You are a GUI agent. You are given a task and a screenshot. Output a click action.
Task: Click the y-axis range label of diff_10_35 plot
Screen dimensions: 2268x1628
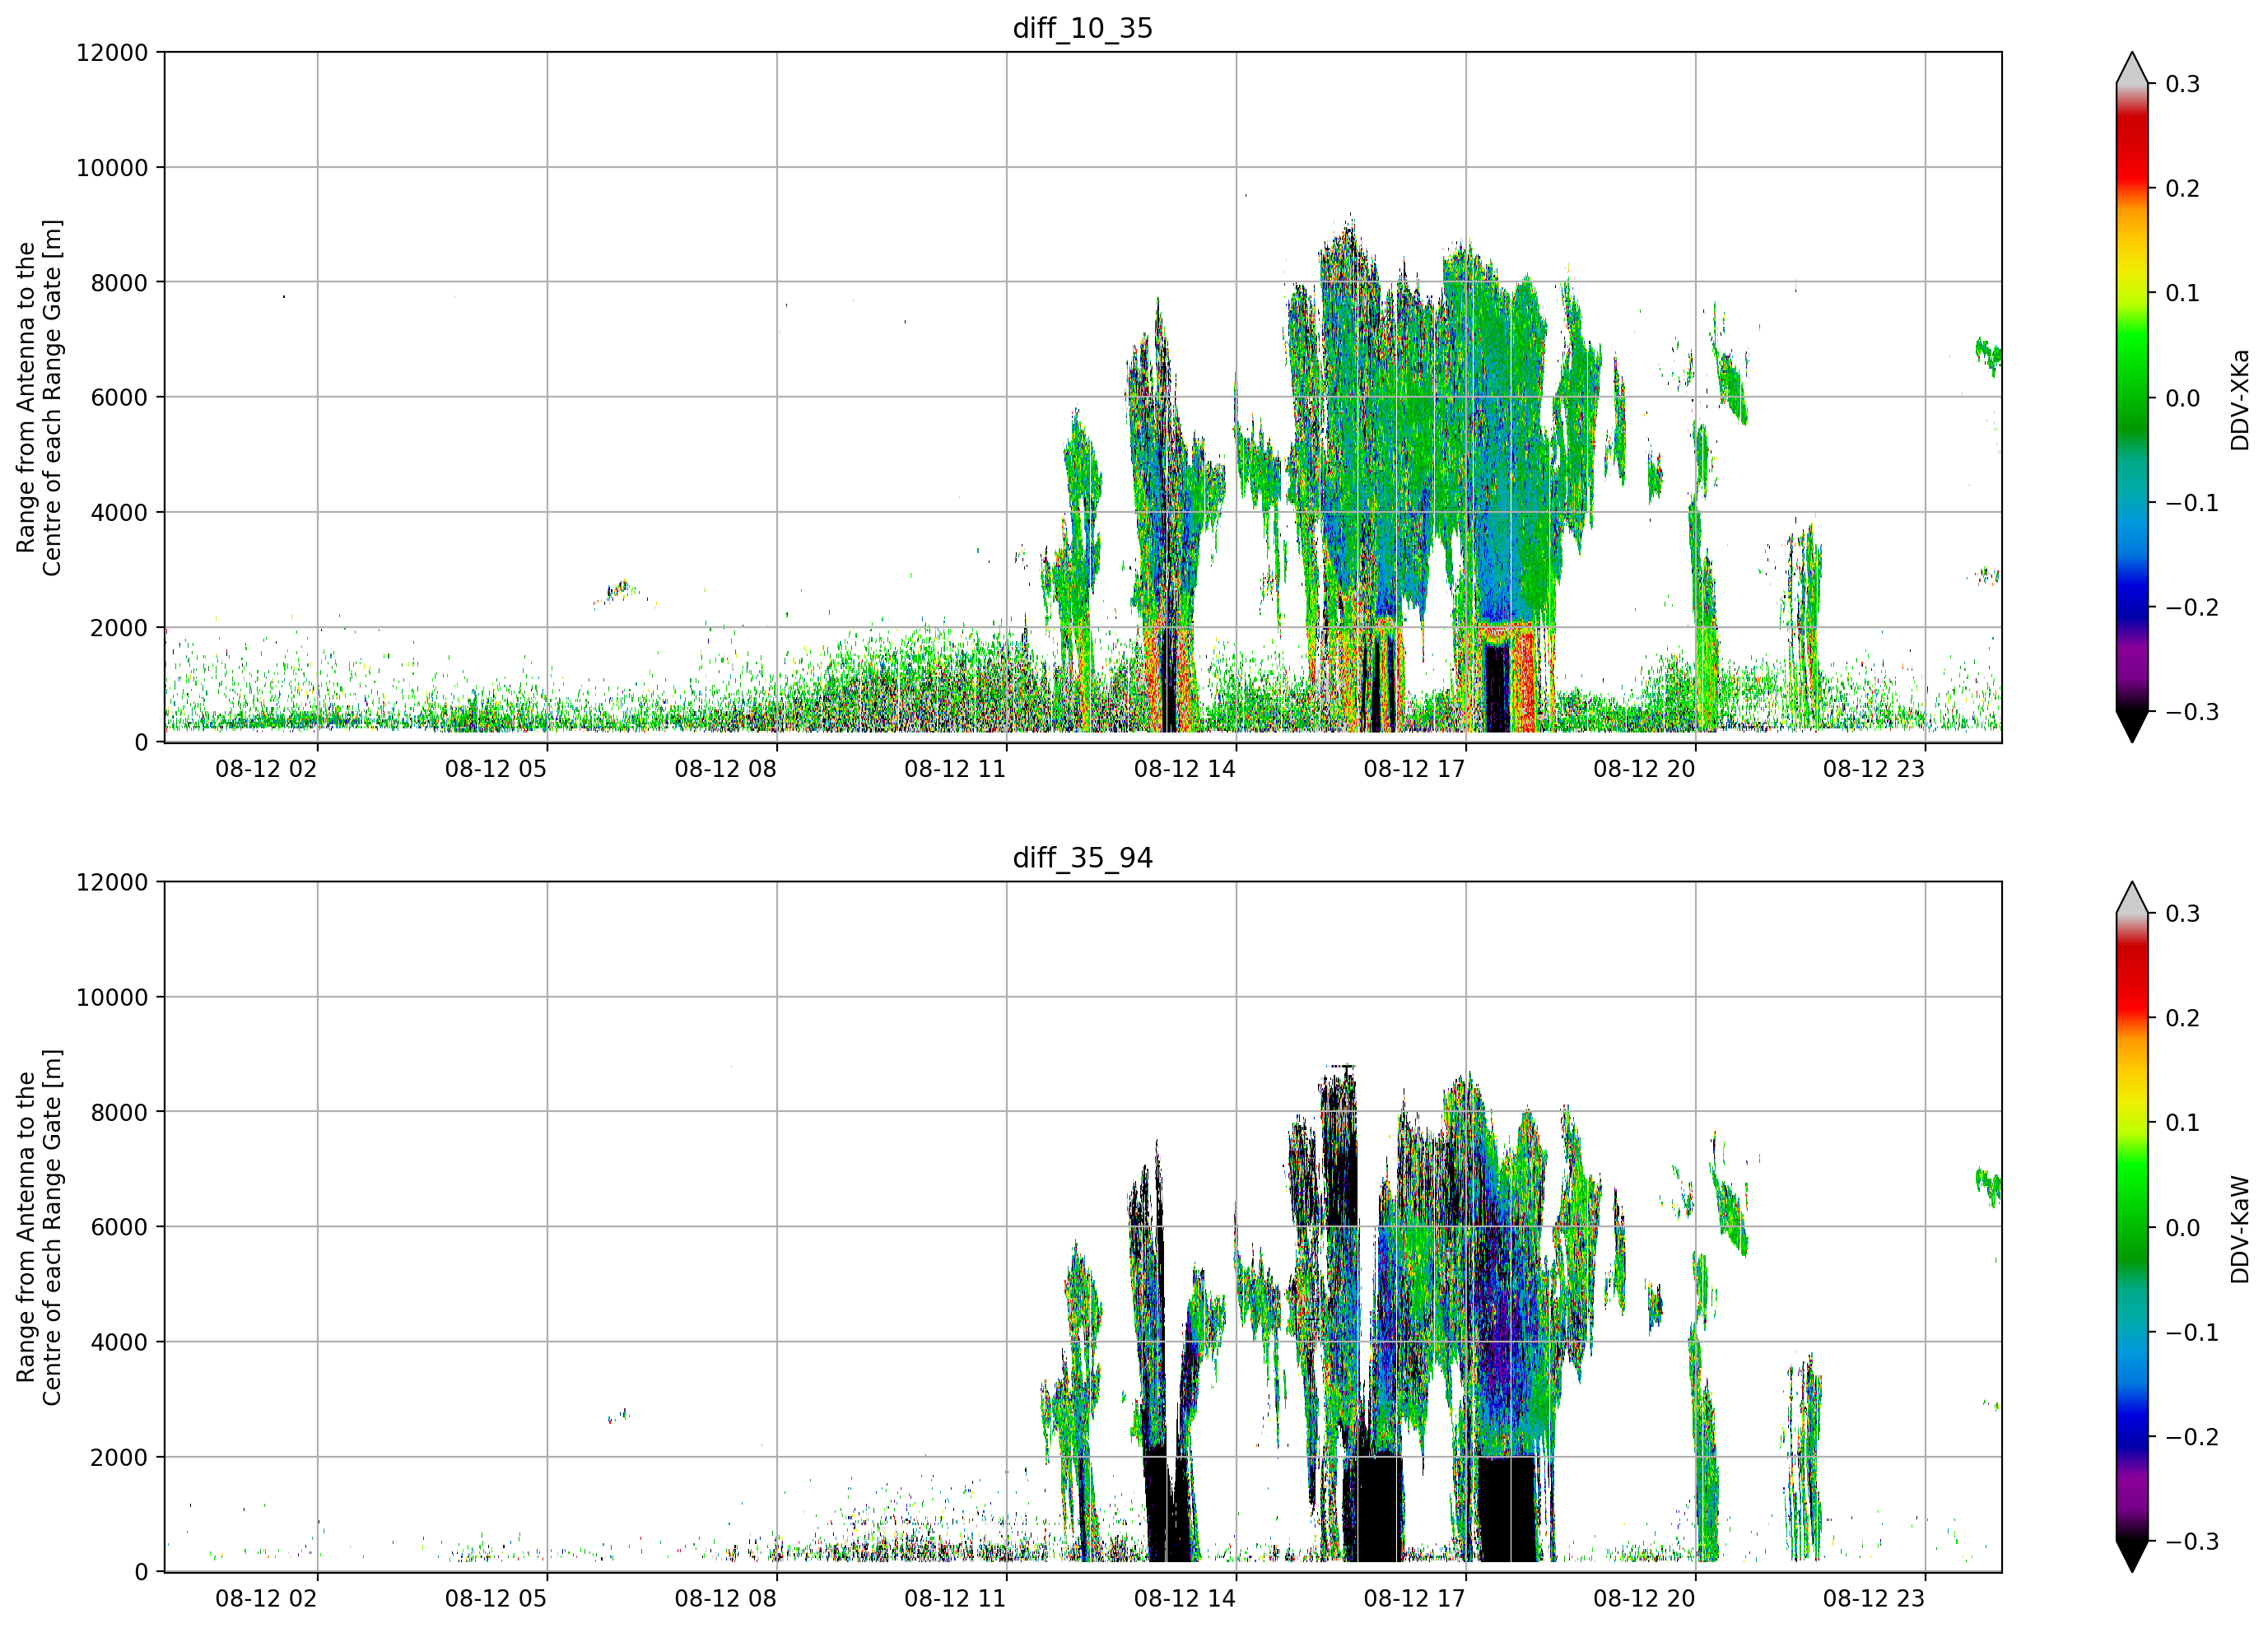coord(39,397)
